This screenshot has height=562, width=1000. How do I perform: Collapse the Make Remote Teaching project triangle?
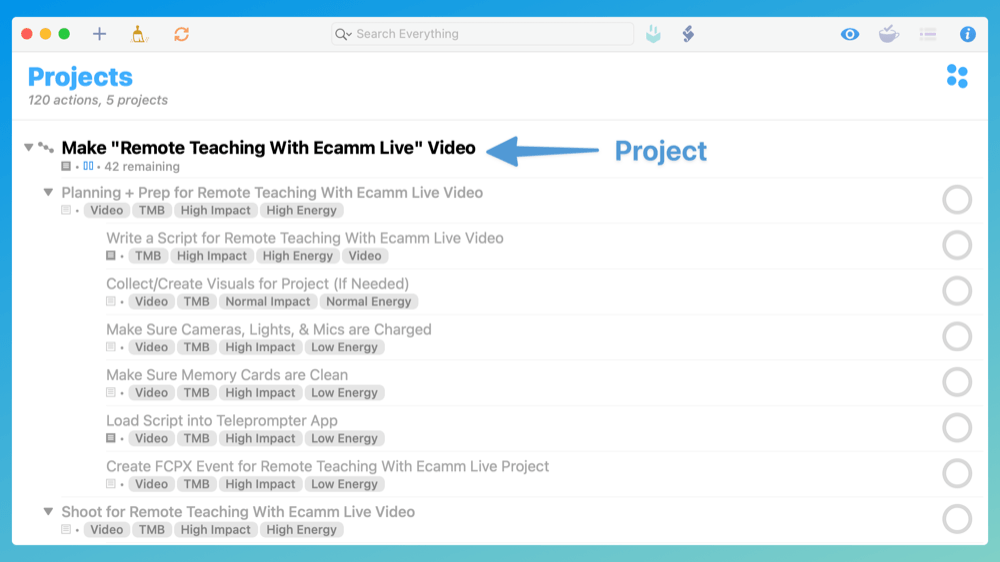click(29, 147)
